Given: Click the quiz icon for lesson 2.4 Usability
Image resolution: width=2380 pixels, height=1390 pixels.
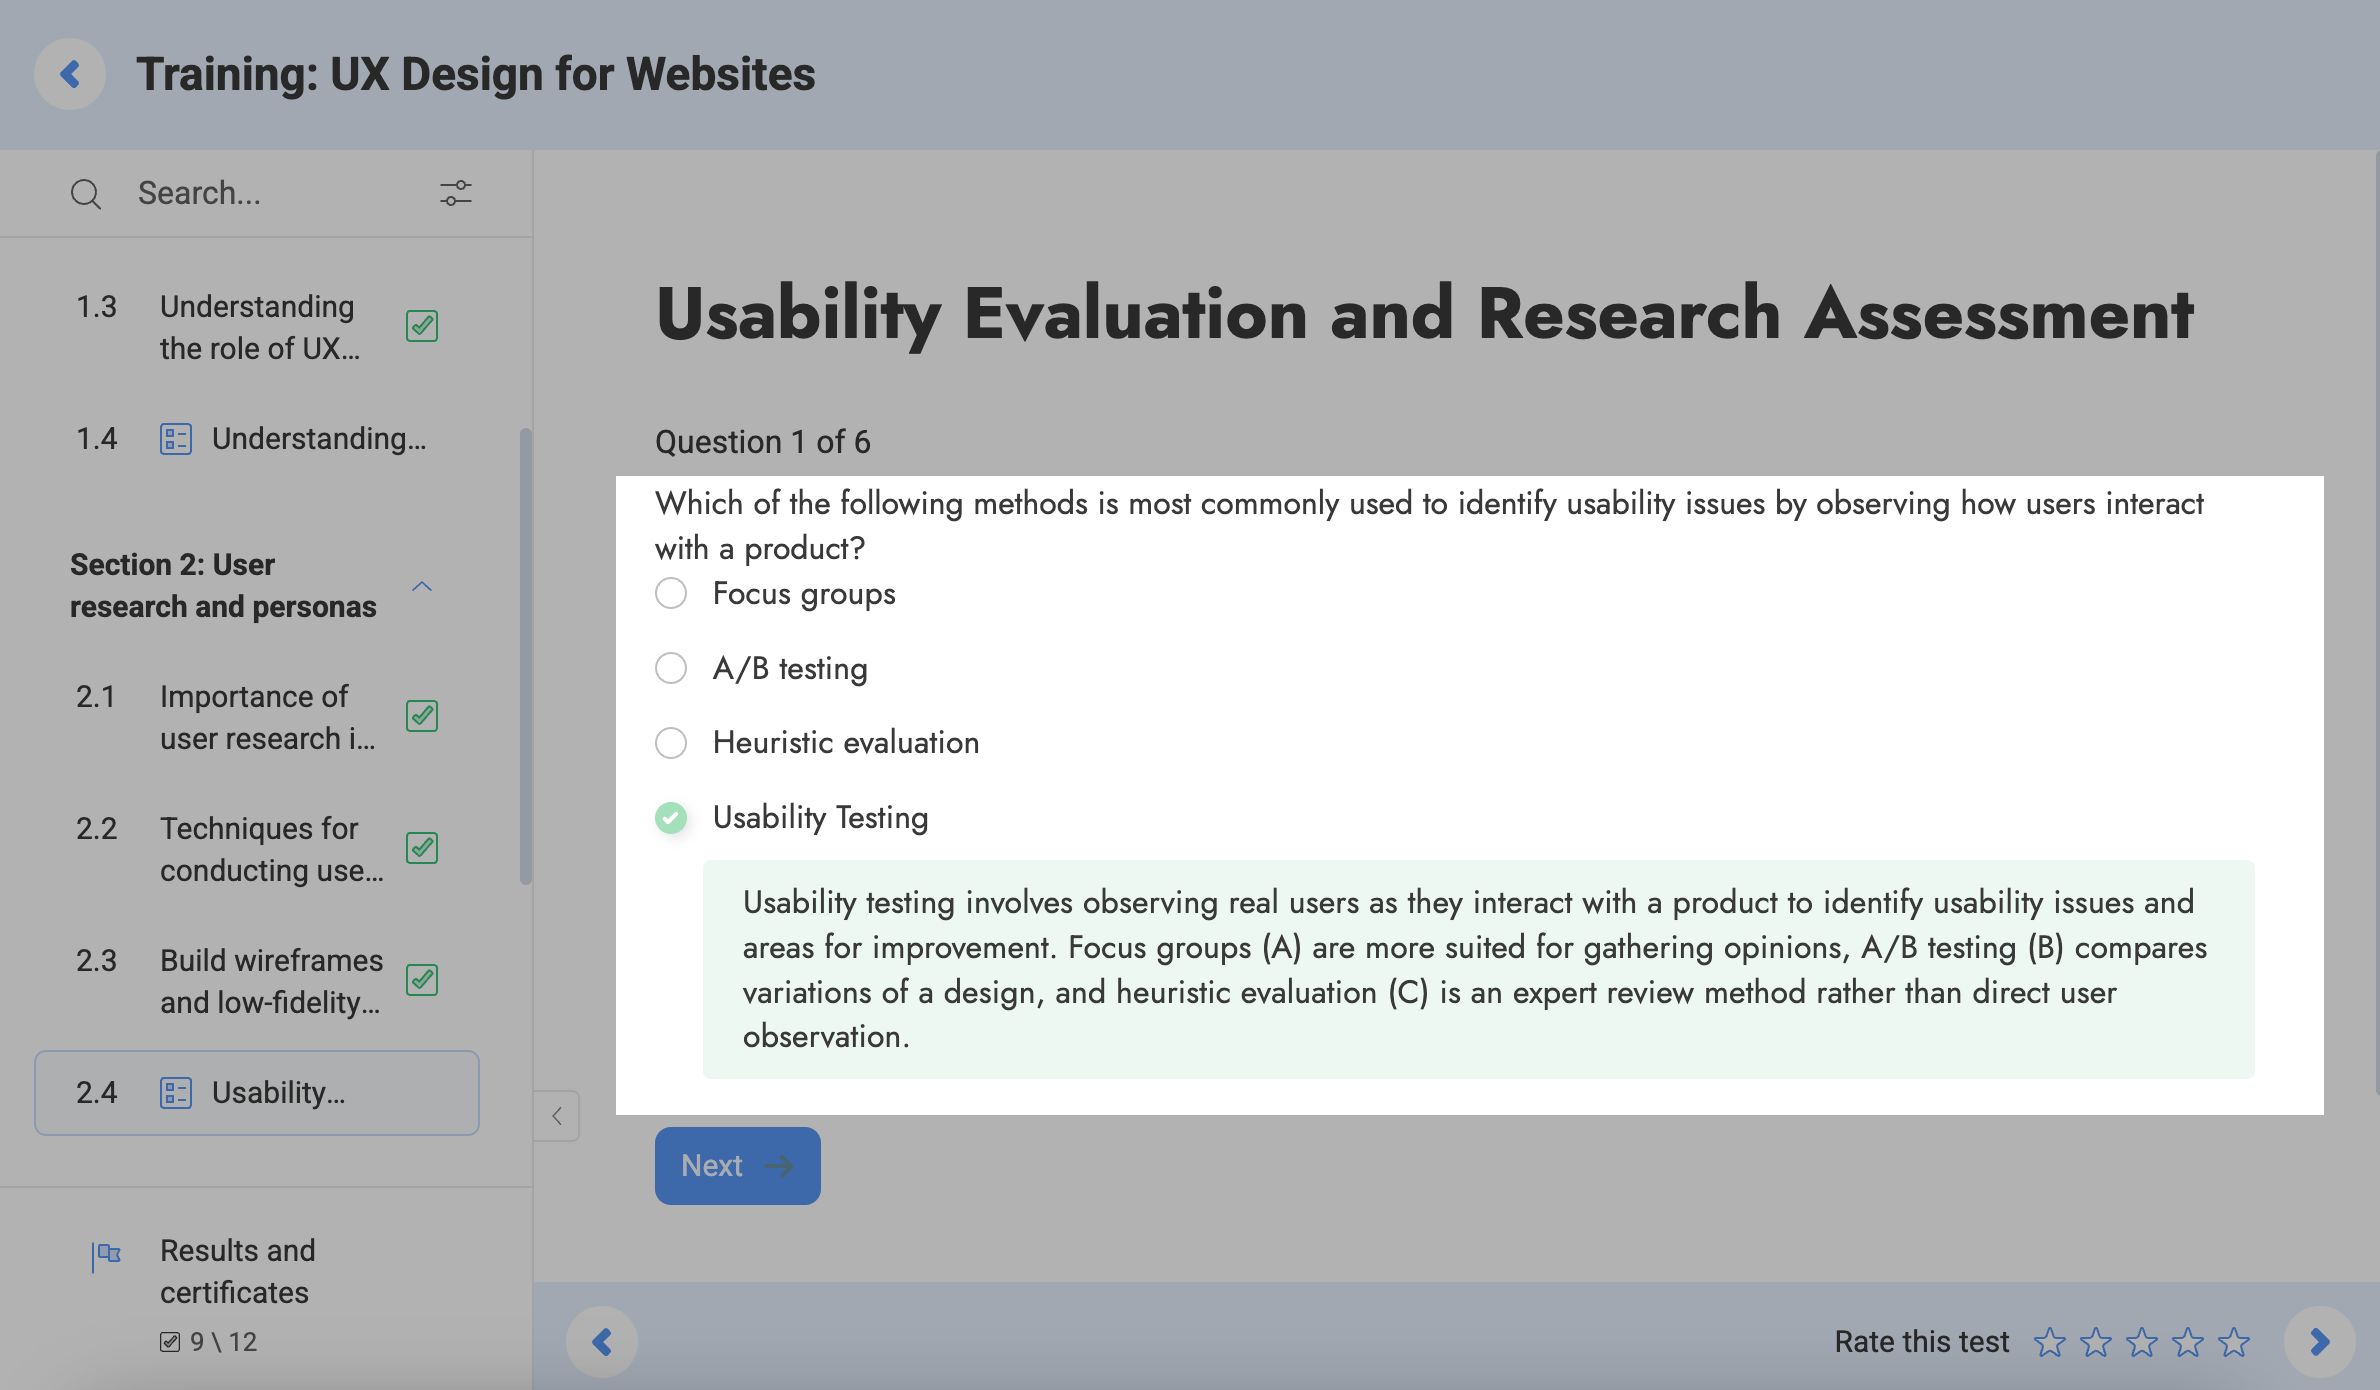Looking at the screenshot, I should (176, 1093).
